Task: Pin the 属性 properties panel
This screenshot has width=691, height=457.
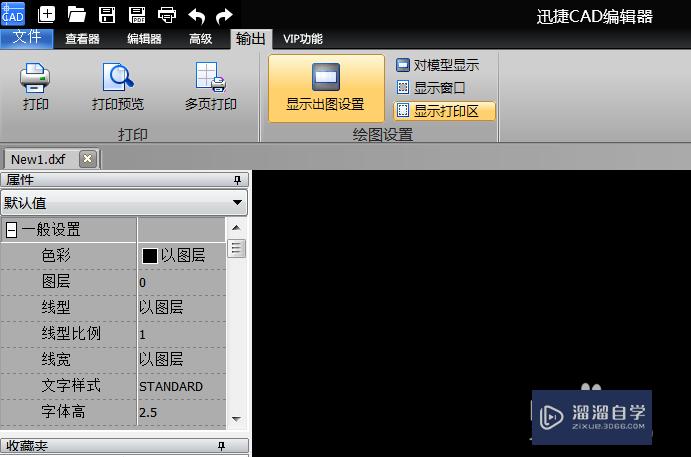Action: (x=238, y=180)
